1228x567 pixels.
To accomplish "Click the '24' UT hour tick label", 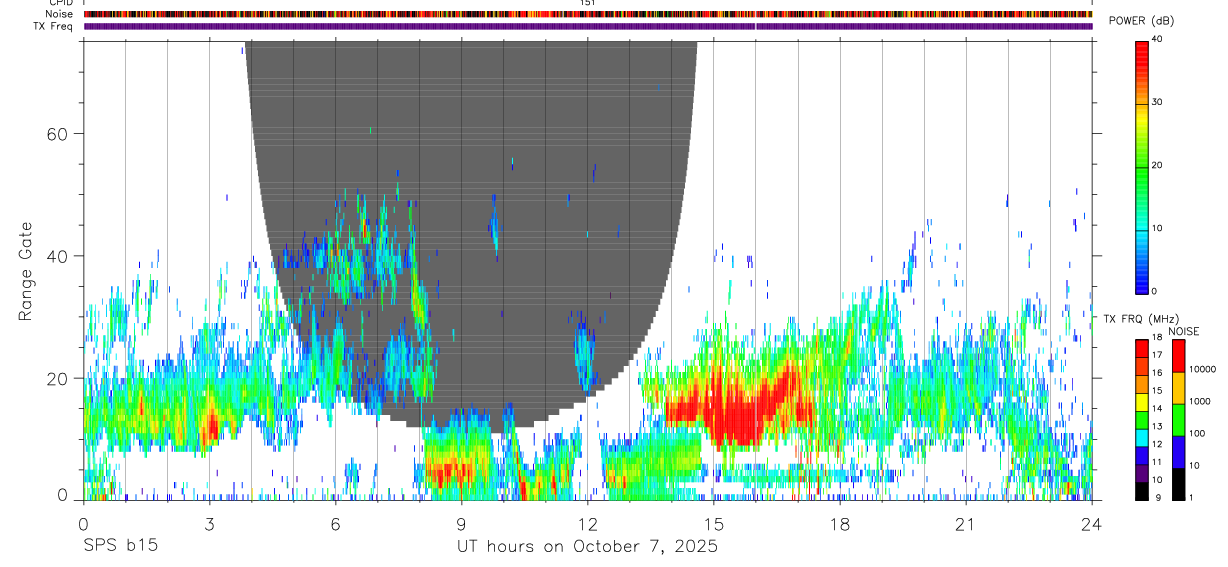I will [1092, 523].
